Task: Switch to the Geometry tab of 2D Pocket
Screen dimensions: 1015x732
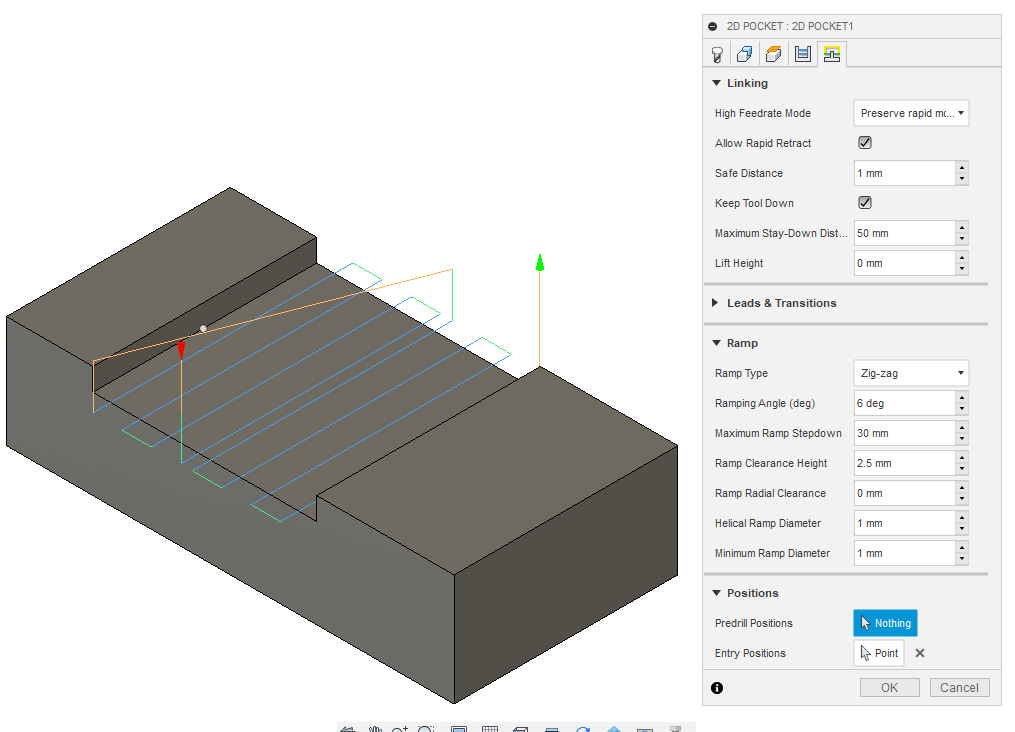Action: [x=744, y=54]
